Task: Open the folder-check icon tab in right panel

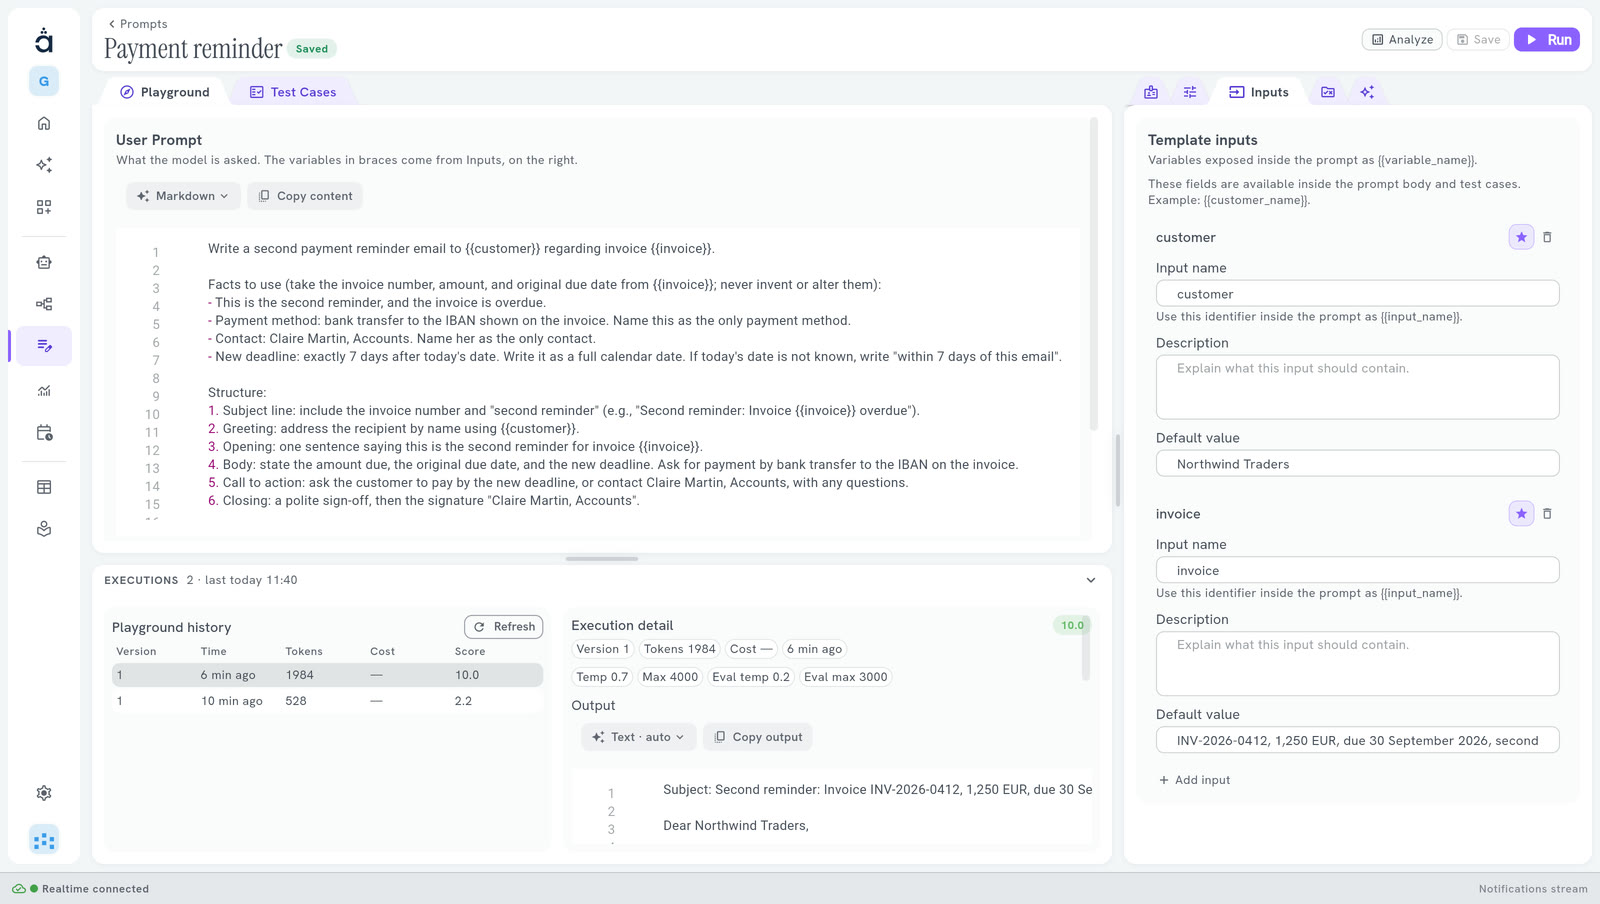Action: tap(1328, 92)
